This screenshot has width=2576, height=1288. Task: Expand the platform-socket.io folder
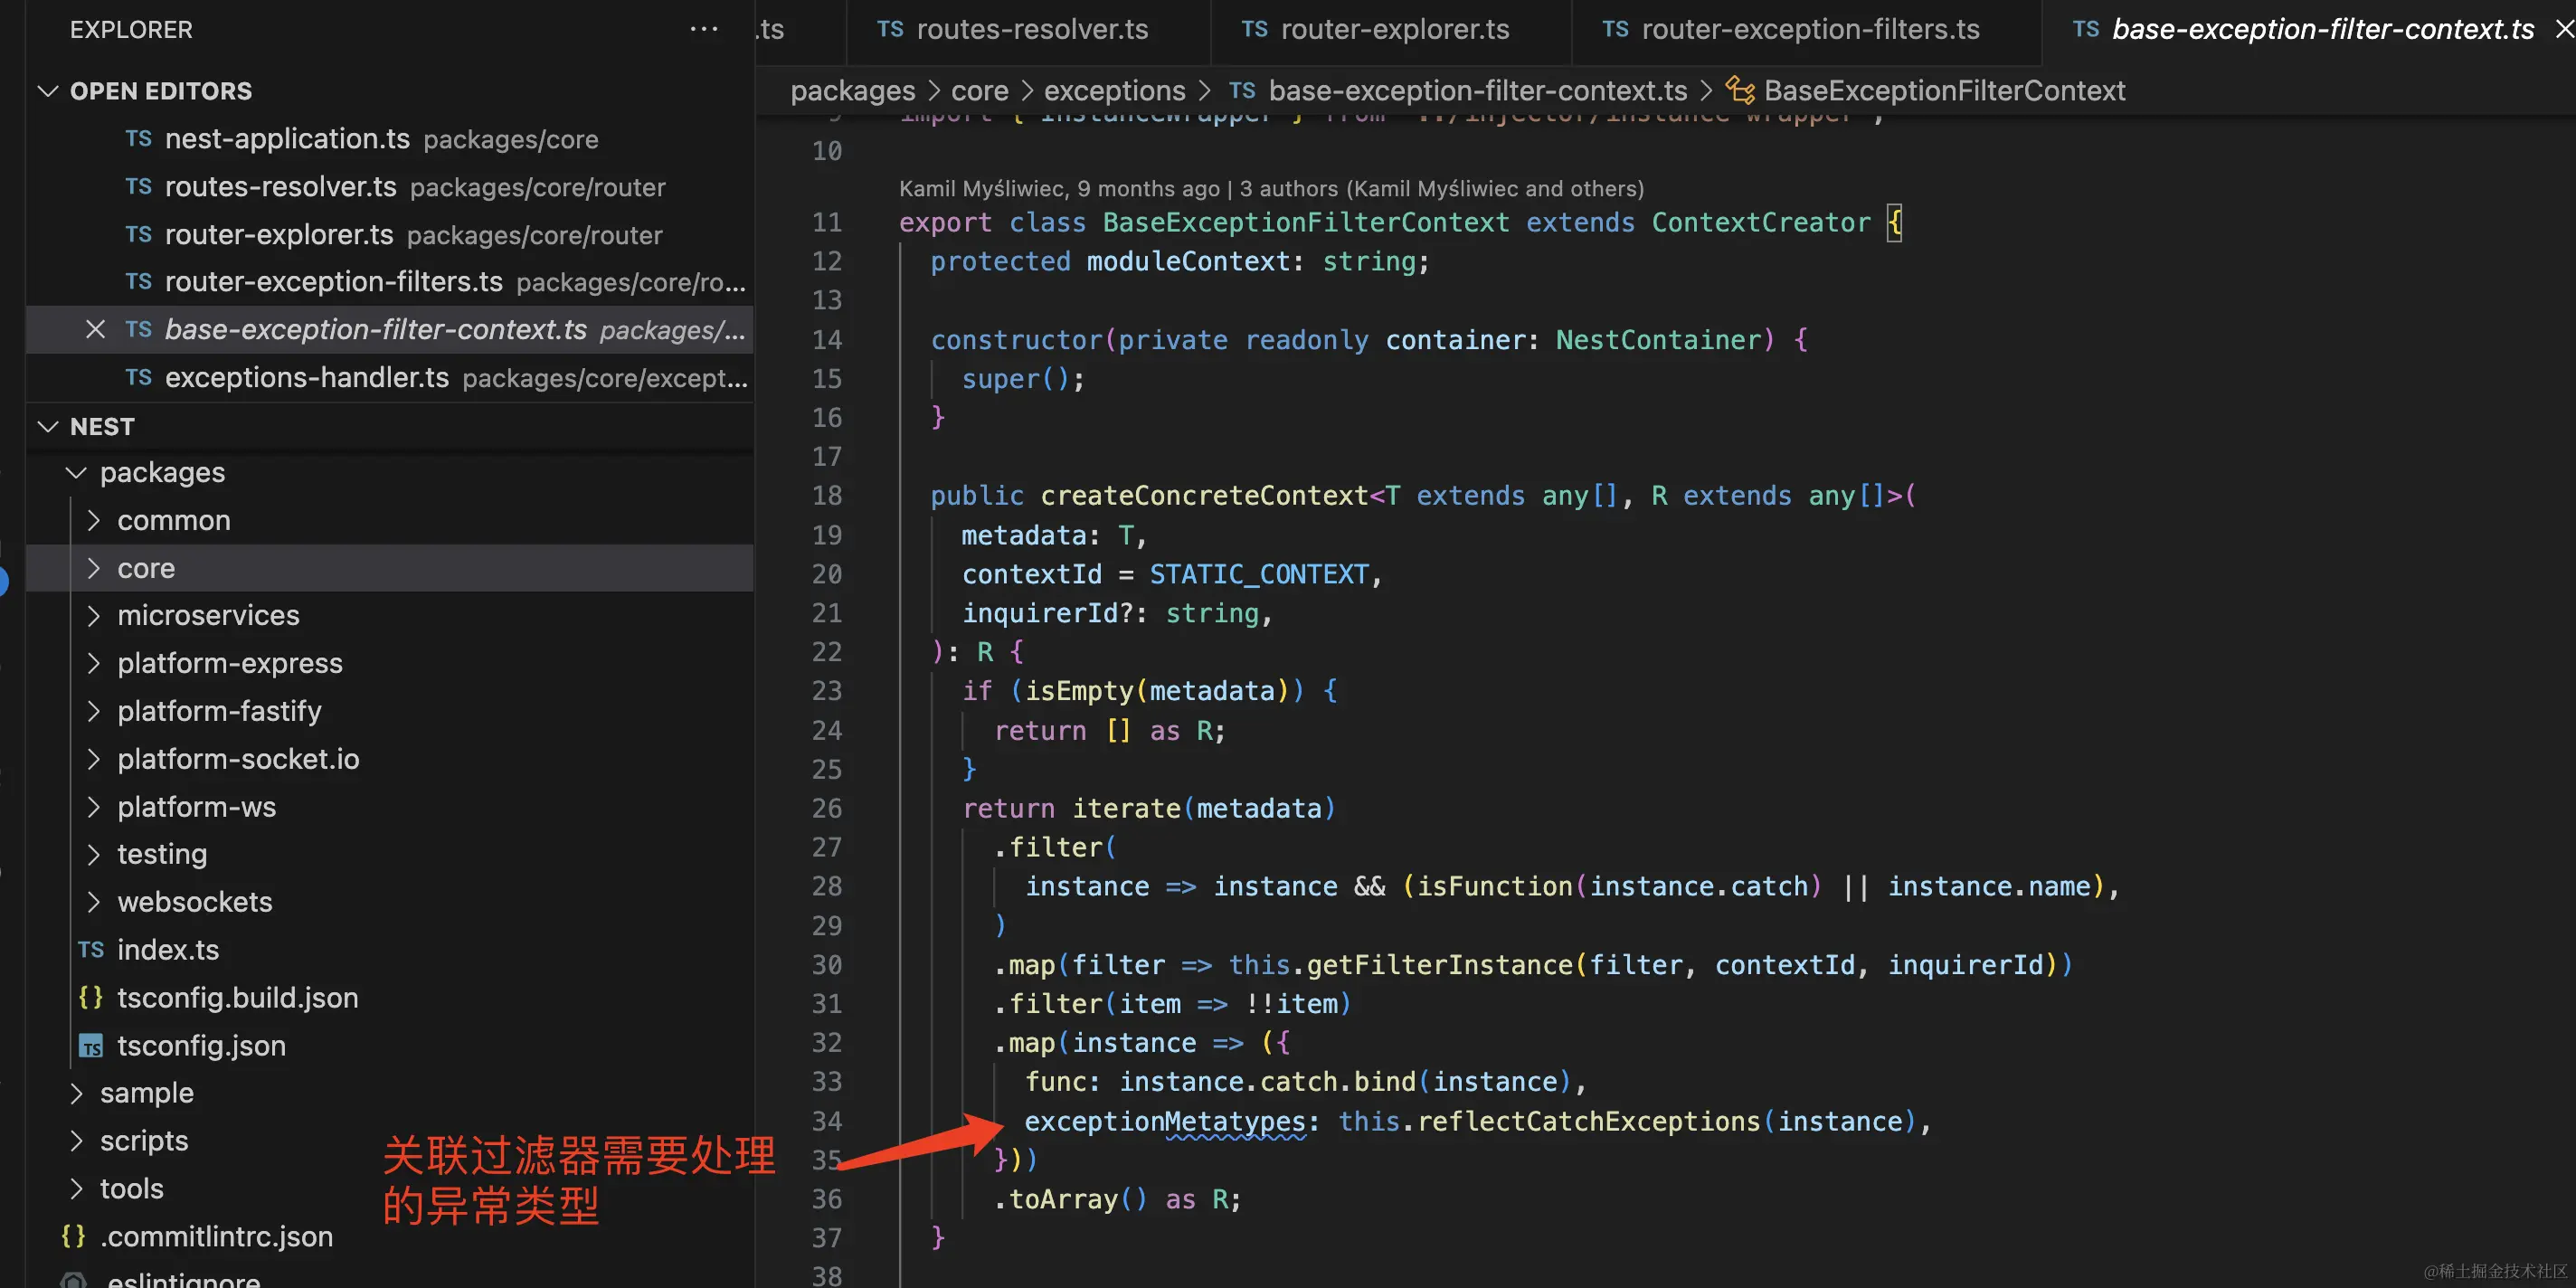pos(93,759)
